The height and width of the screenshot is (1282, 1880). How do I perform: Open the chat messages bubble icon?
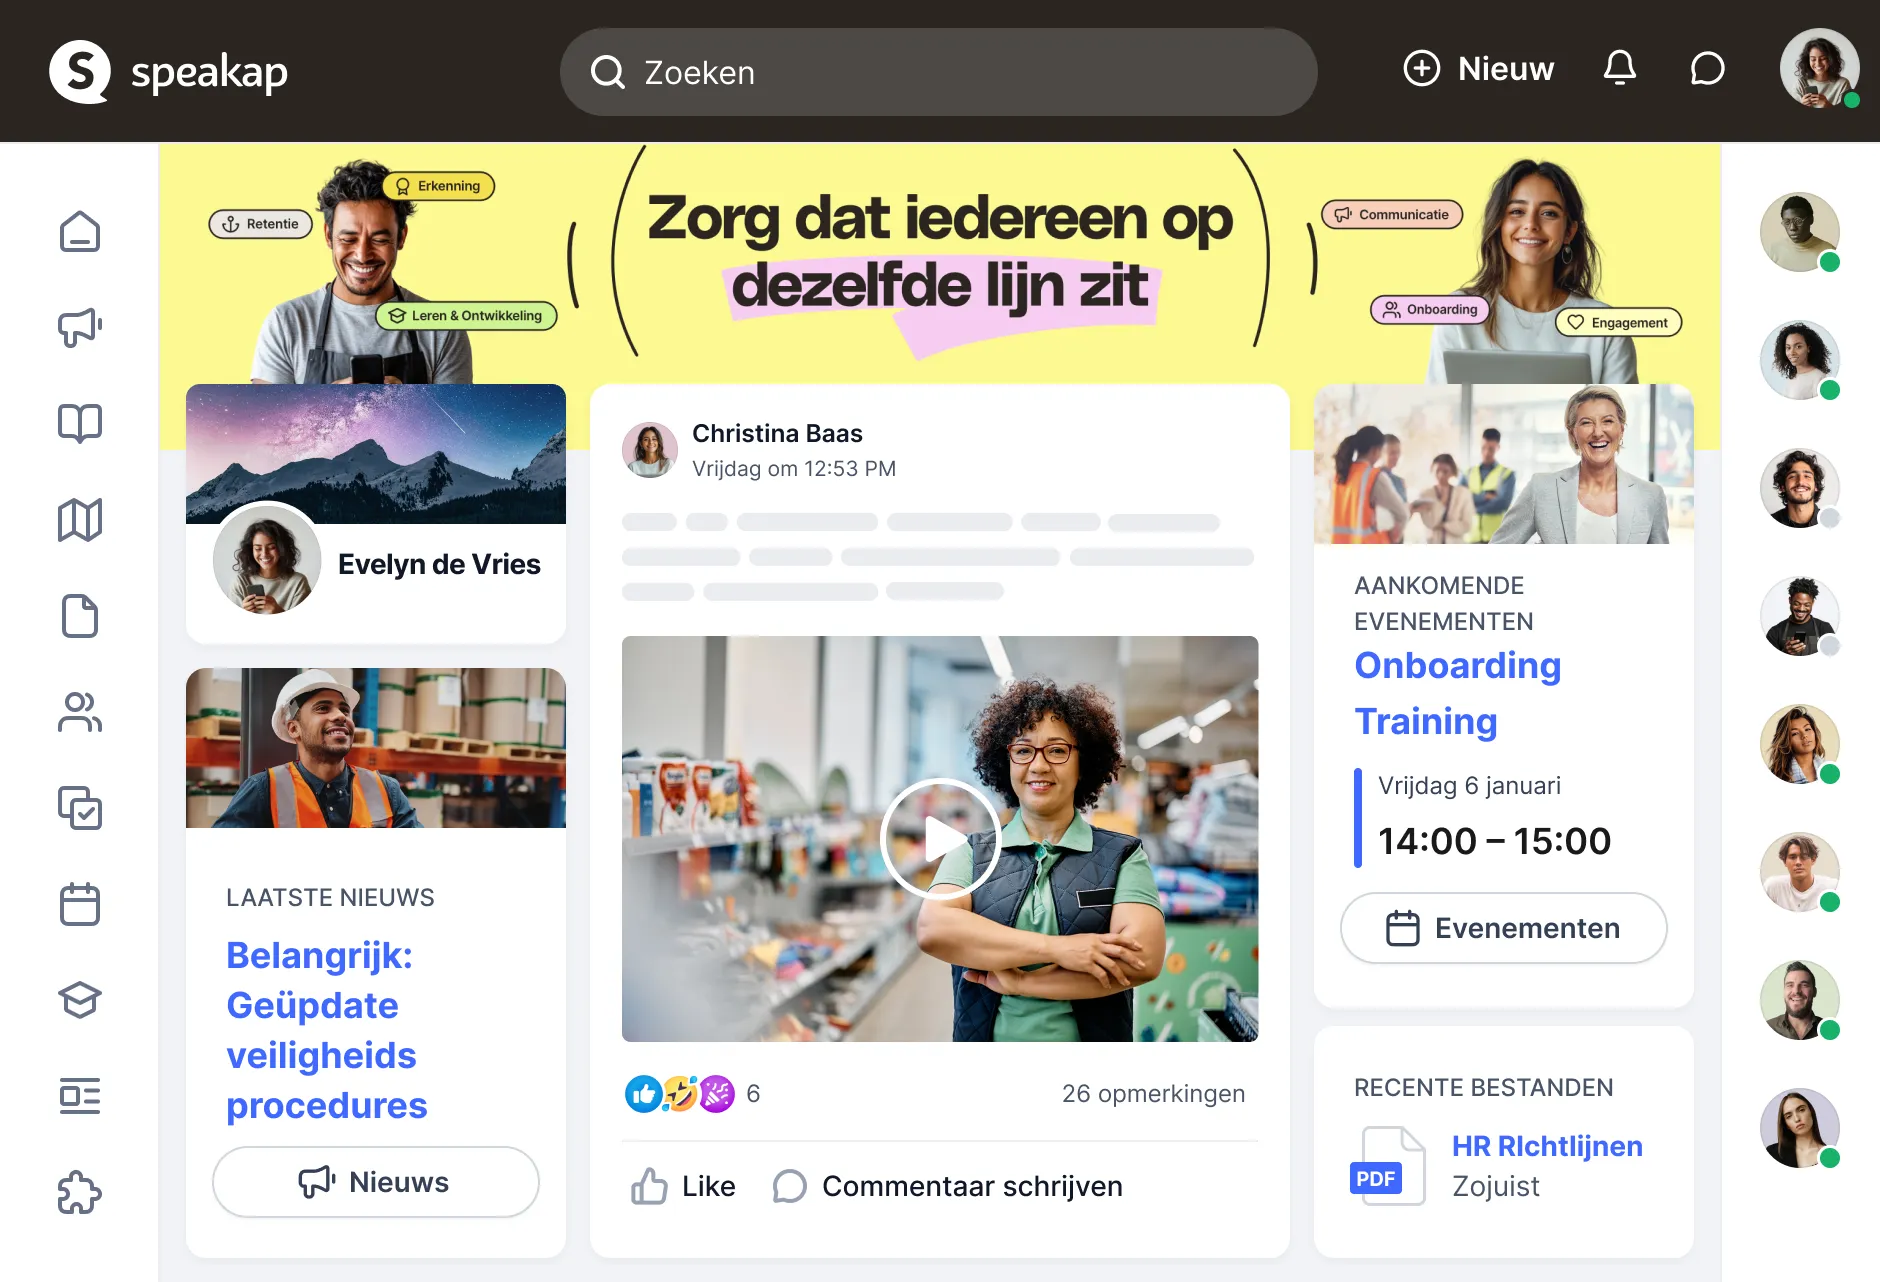tap(1707, 69)
